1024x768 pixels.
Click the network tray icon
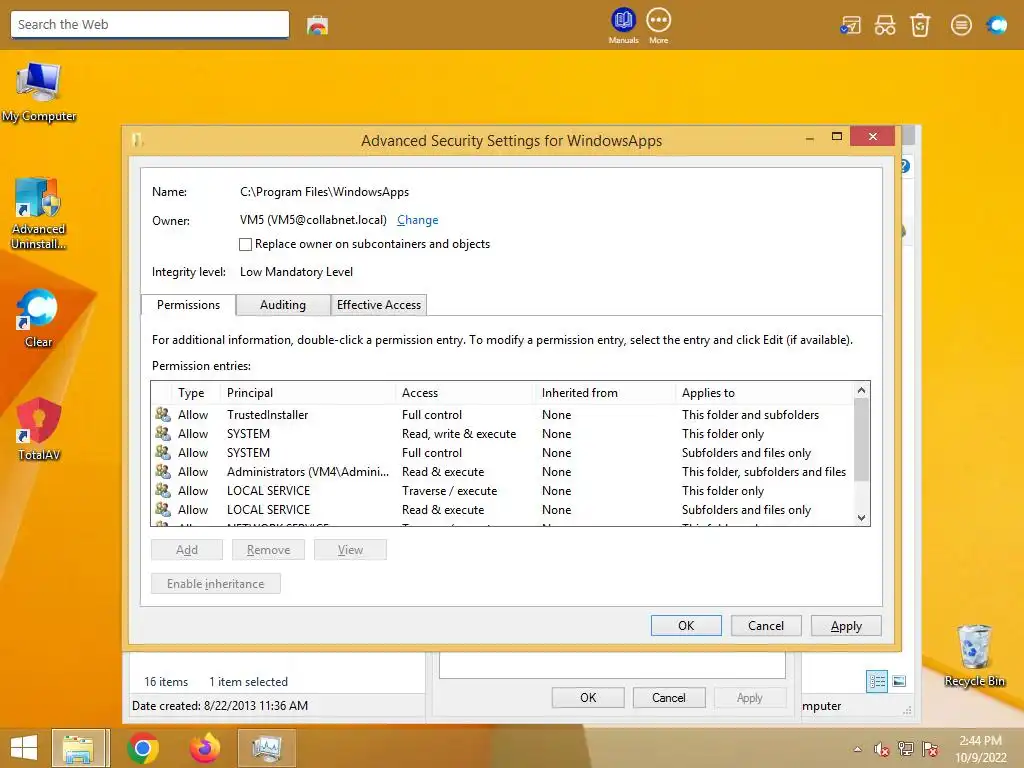pos(905,749)
